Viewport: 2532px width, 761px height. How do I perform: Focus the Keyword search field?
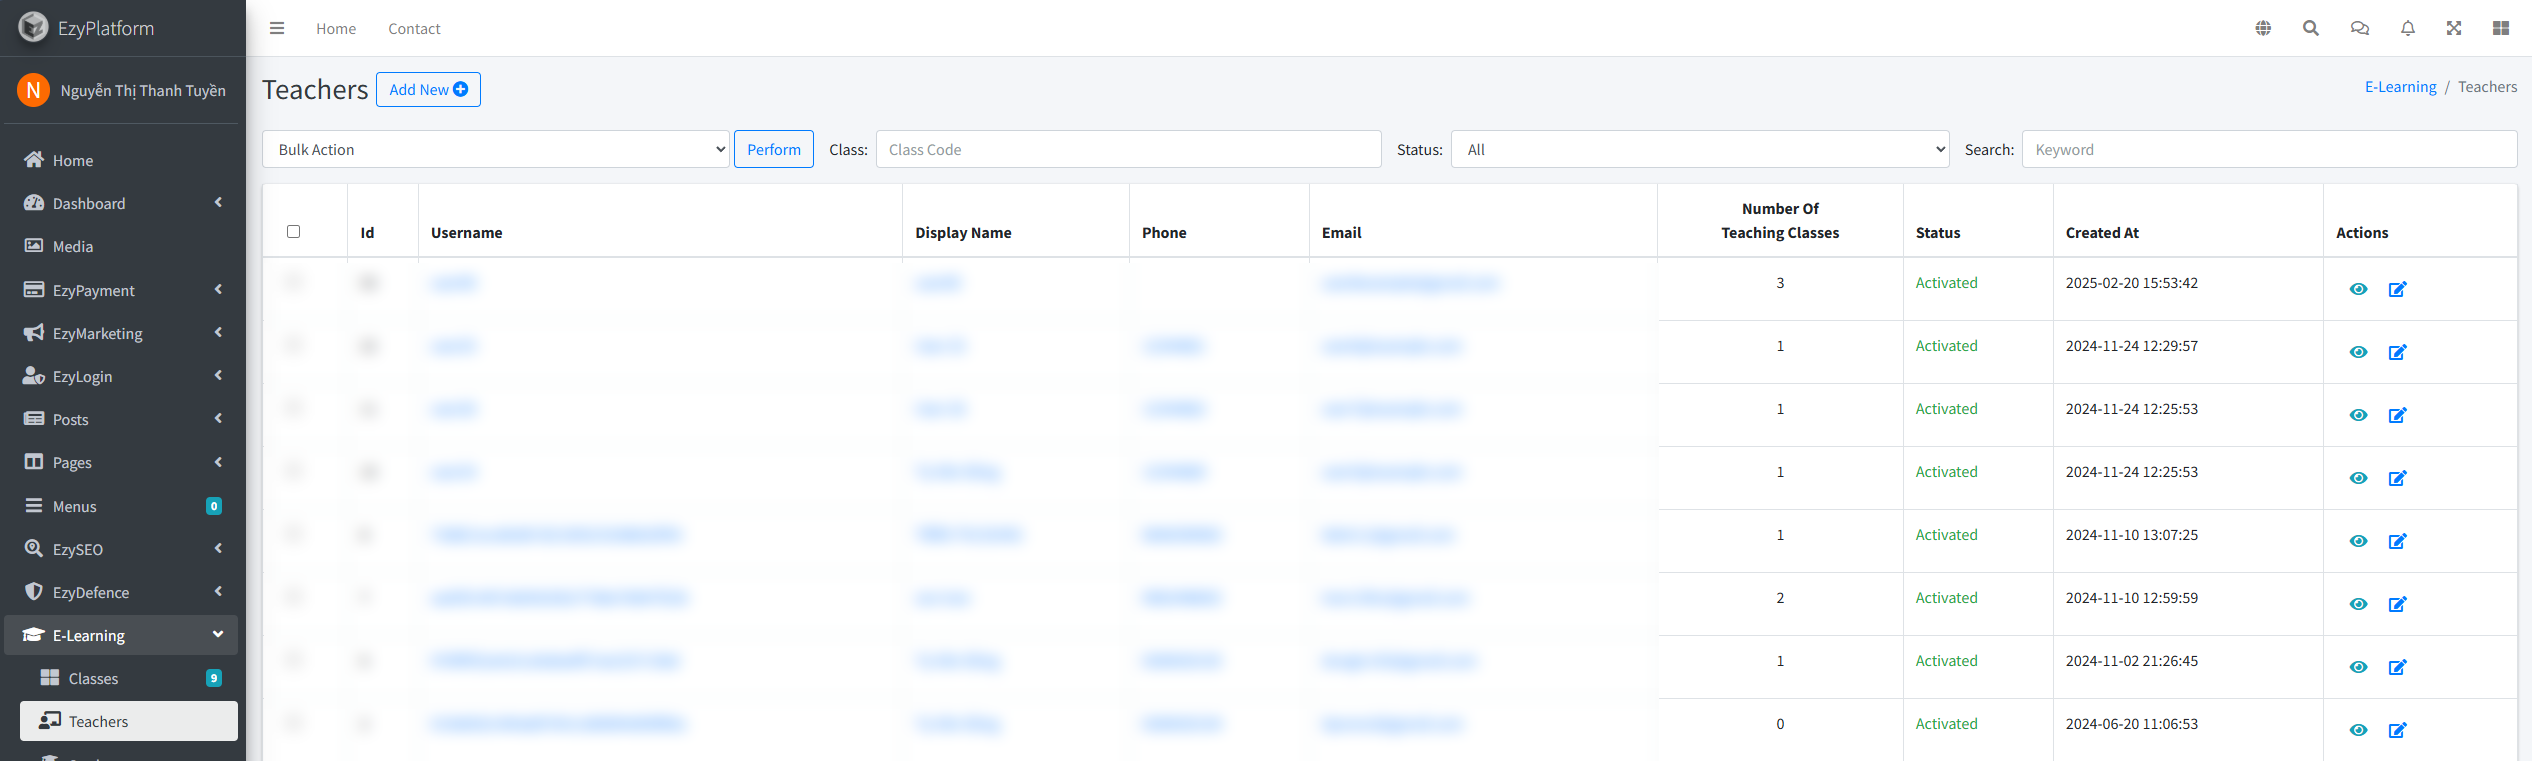(x=2269, y=149)
